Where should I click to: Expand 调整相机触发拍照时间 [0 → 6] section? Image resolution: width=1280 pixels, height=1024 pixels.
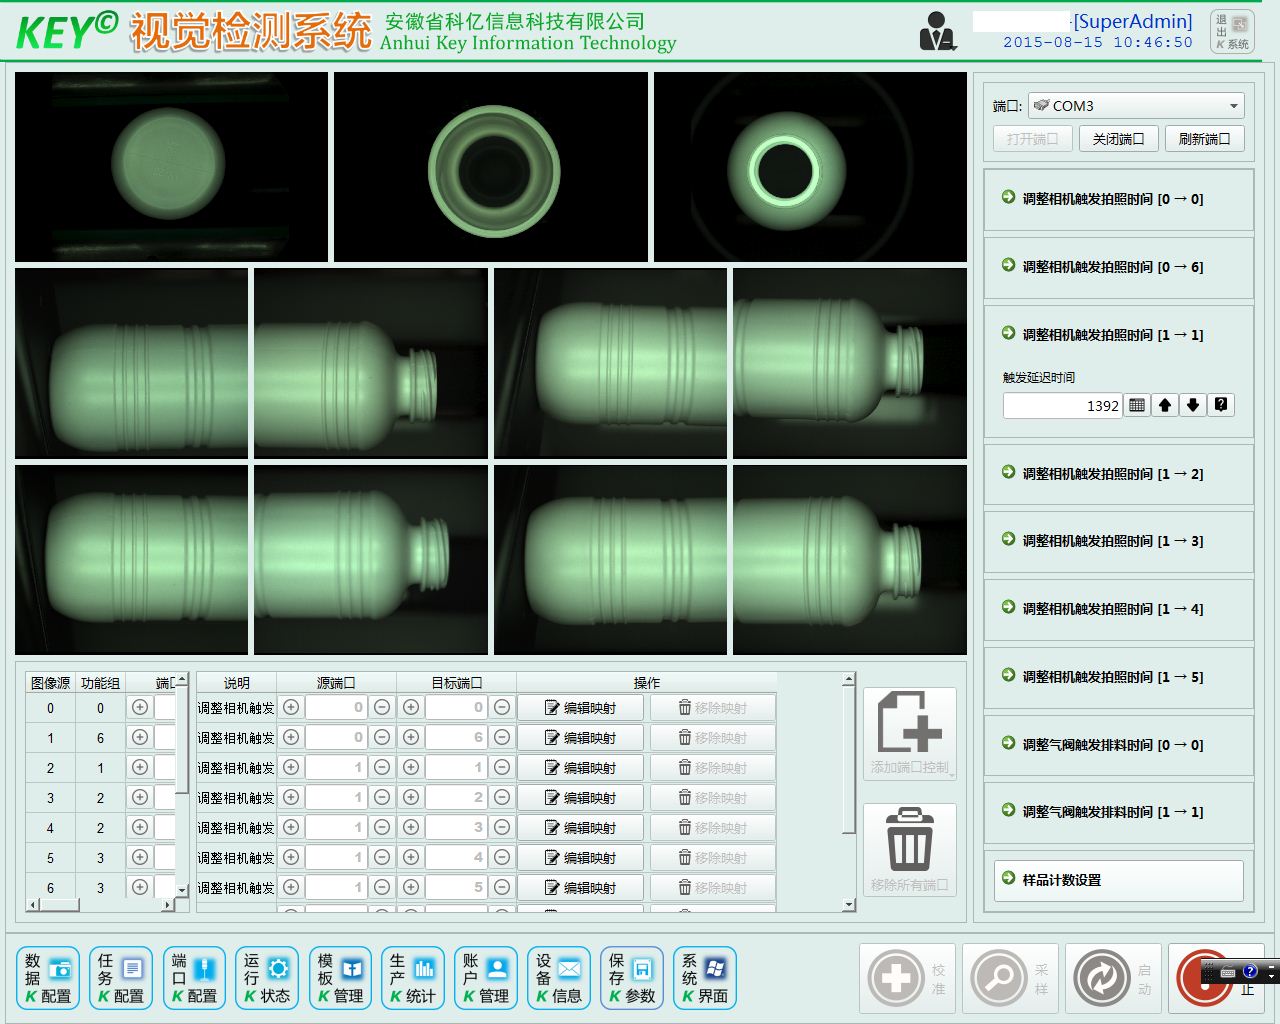click(x=1119, y=267)
